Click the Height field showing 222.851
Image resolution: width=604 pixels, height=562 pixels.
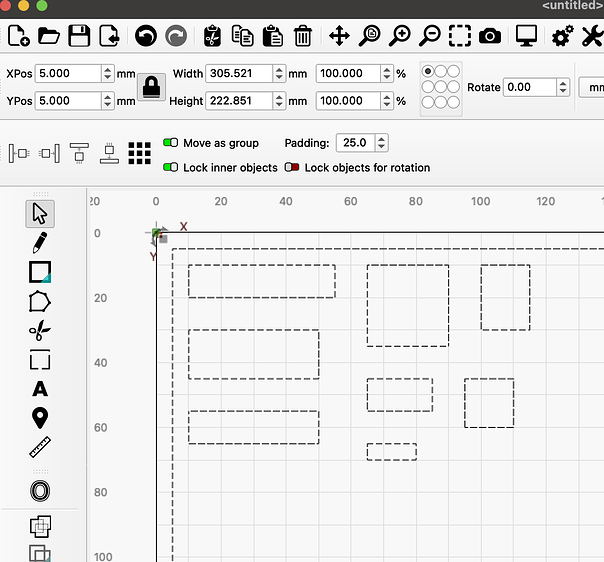[240, 101]
